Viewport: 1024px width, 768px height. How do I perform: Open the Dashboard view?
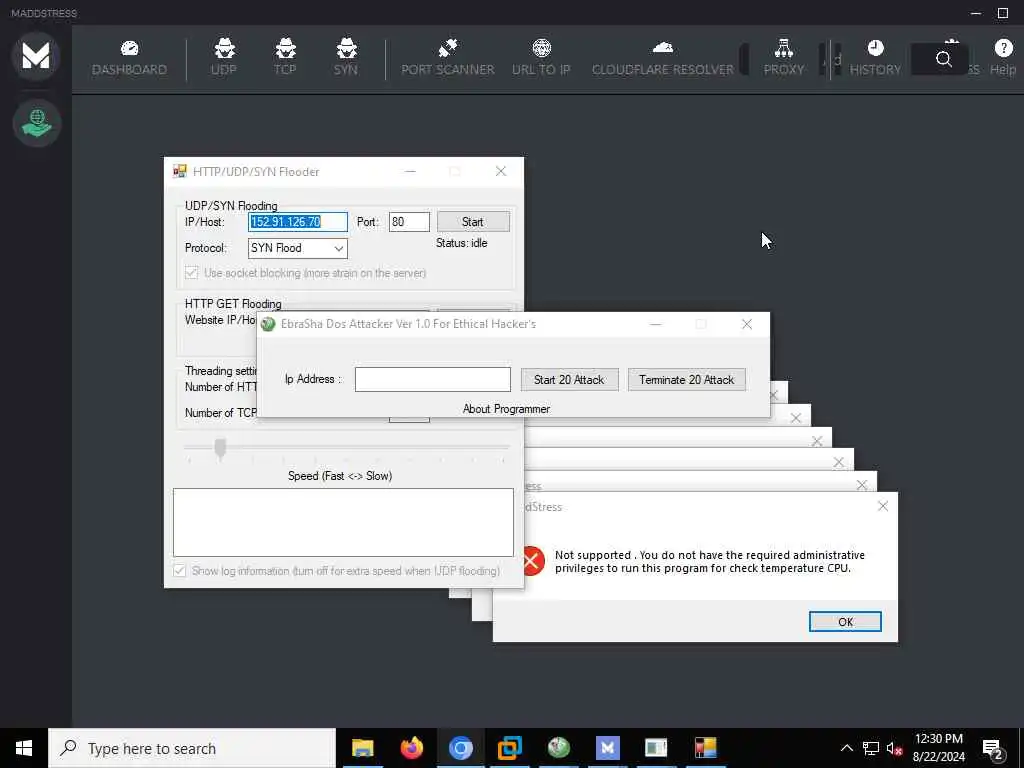click(129, 58)
